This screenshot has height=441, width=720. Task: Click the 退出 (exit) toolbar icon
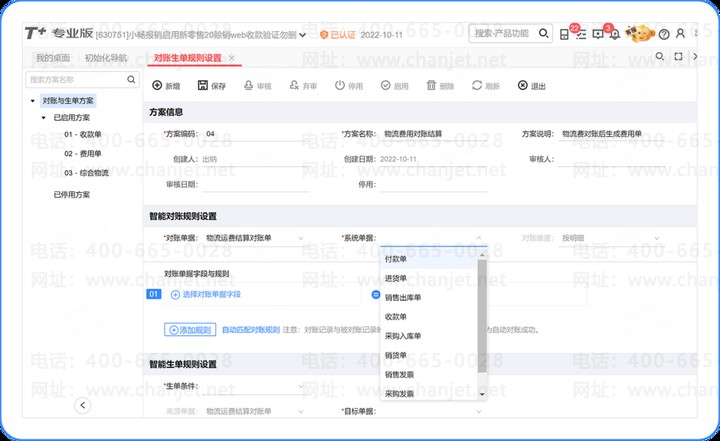pos(523,85)
